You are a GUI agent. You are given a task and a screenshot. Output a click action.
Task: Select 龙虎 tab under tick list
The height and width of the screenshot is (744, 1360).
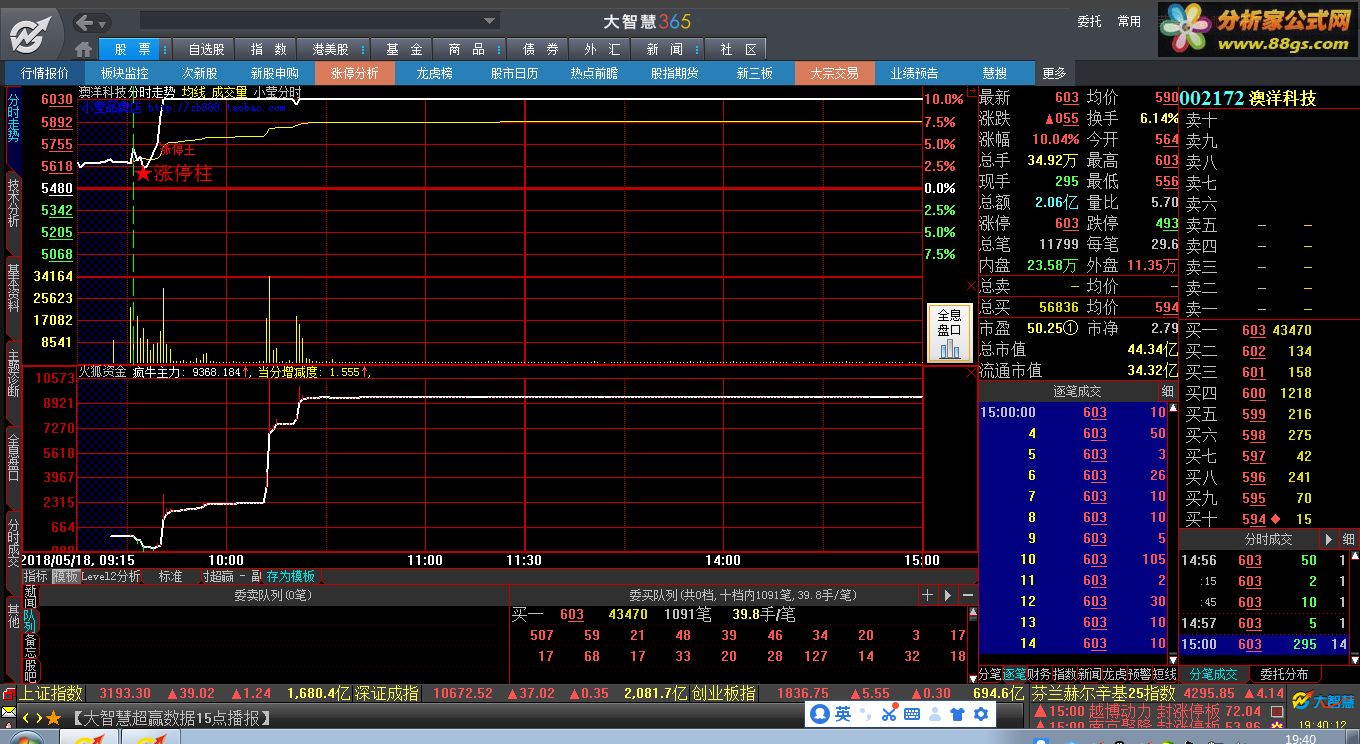(x=1114, y=675)
